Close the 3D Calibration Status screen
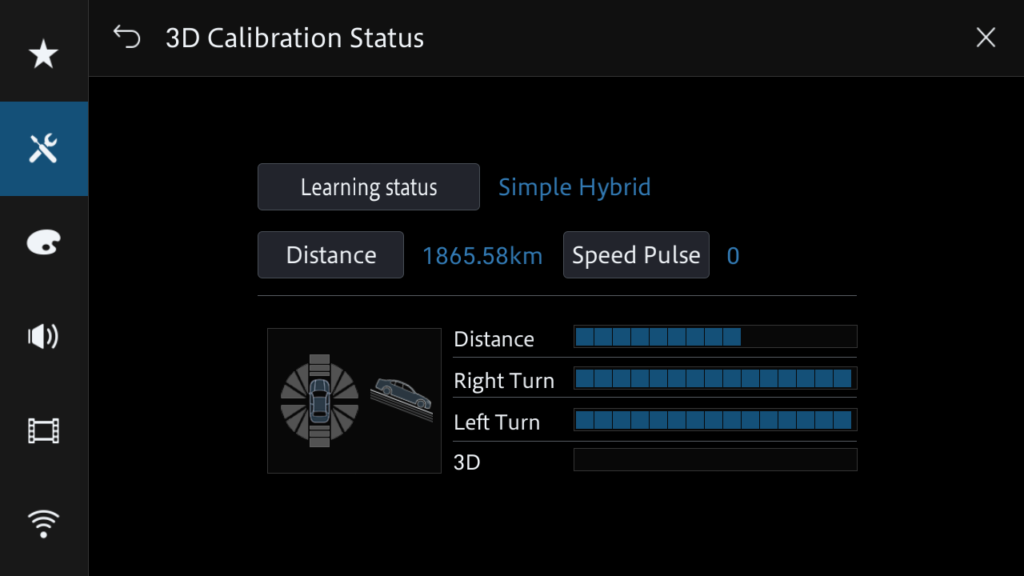The height and width of the screenshot is (576, 1024). click(985, 37)
